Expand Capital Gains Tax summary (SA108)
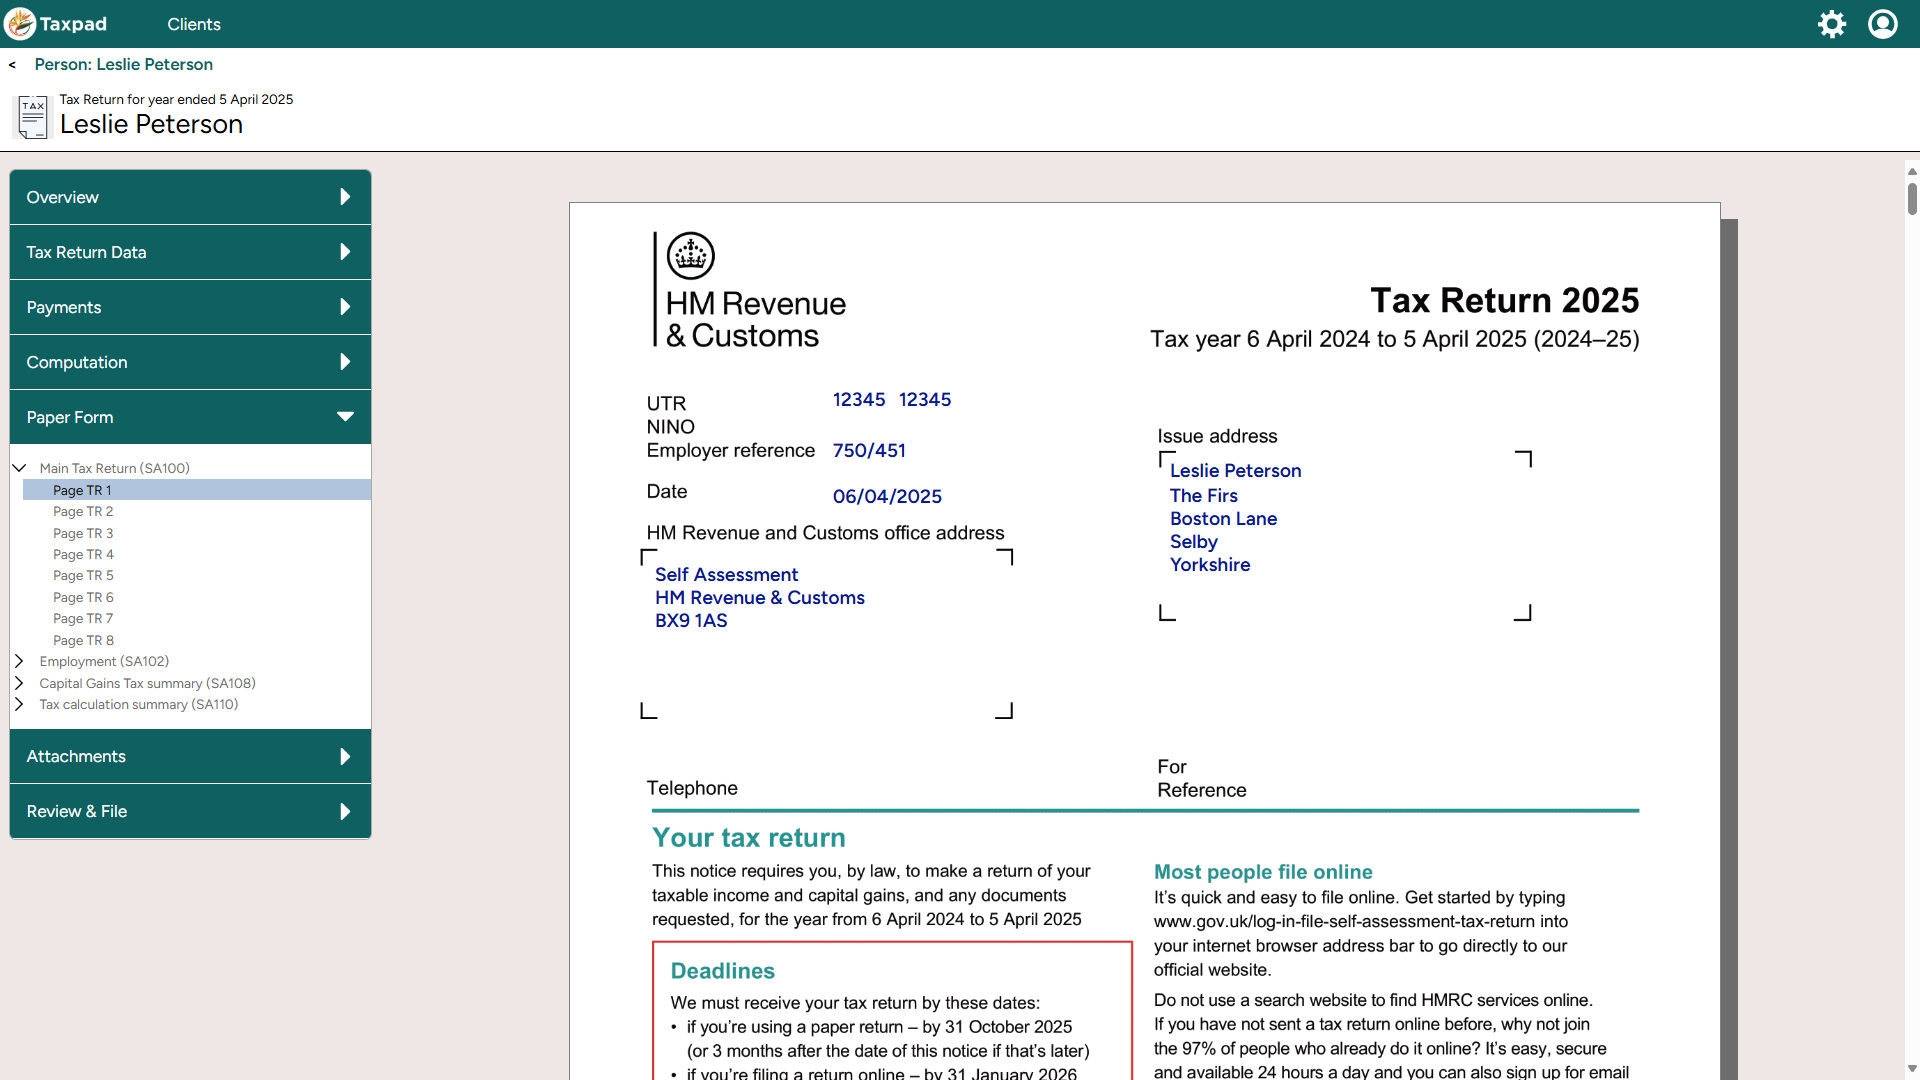This screenshot has height=1080, width=1920. point(19,683)
